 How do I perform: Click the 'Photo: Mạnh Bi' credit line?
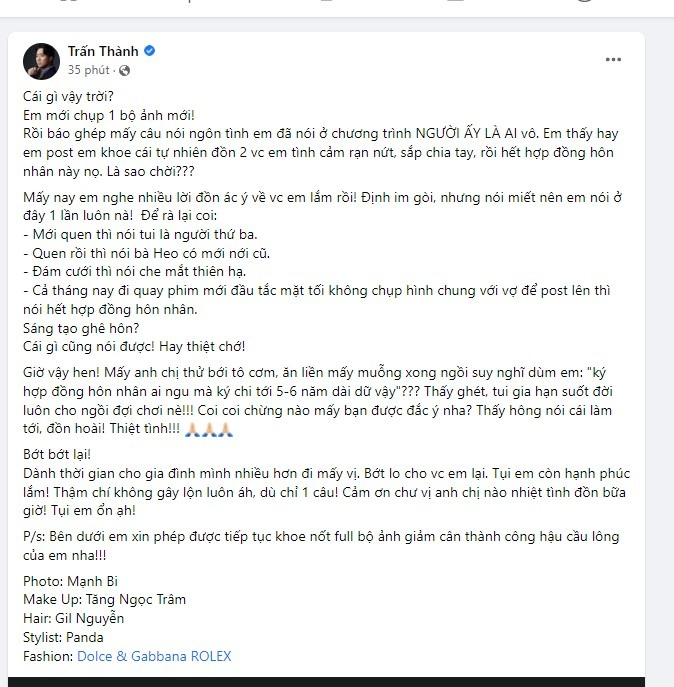pos(71,581)
